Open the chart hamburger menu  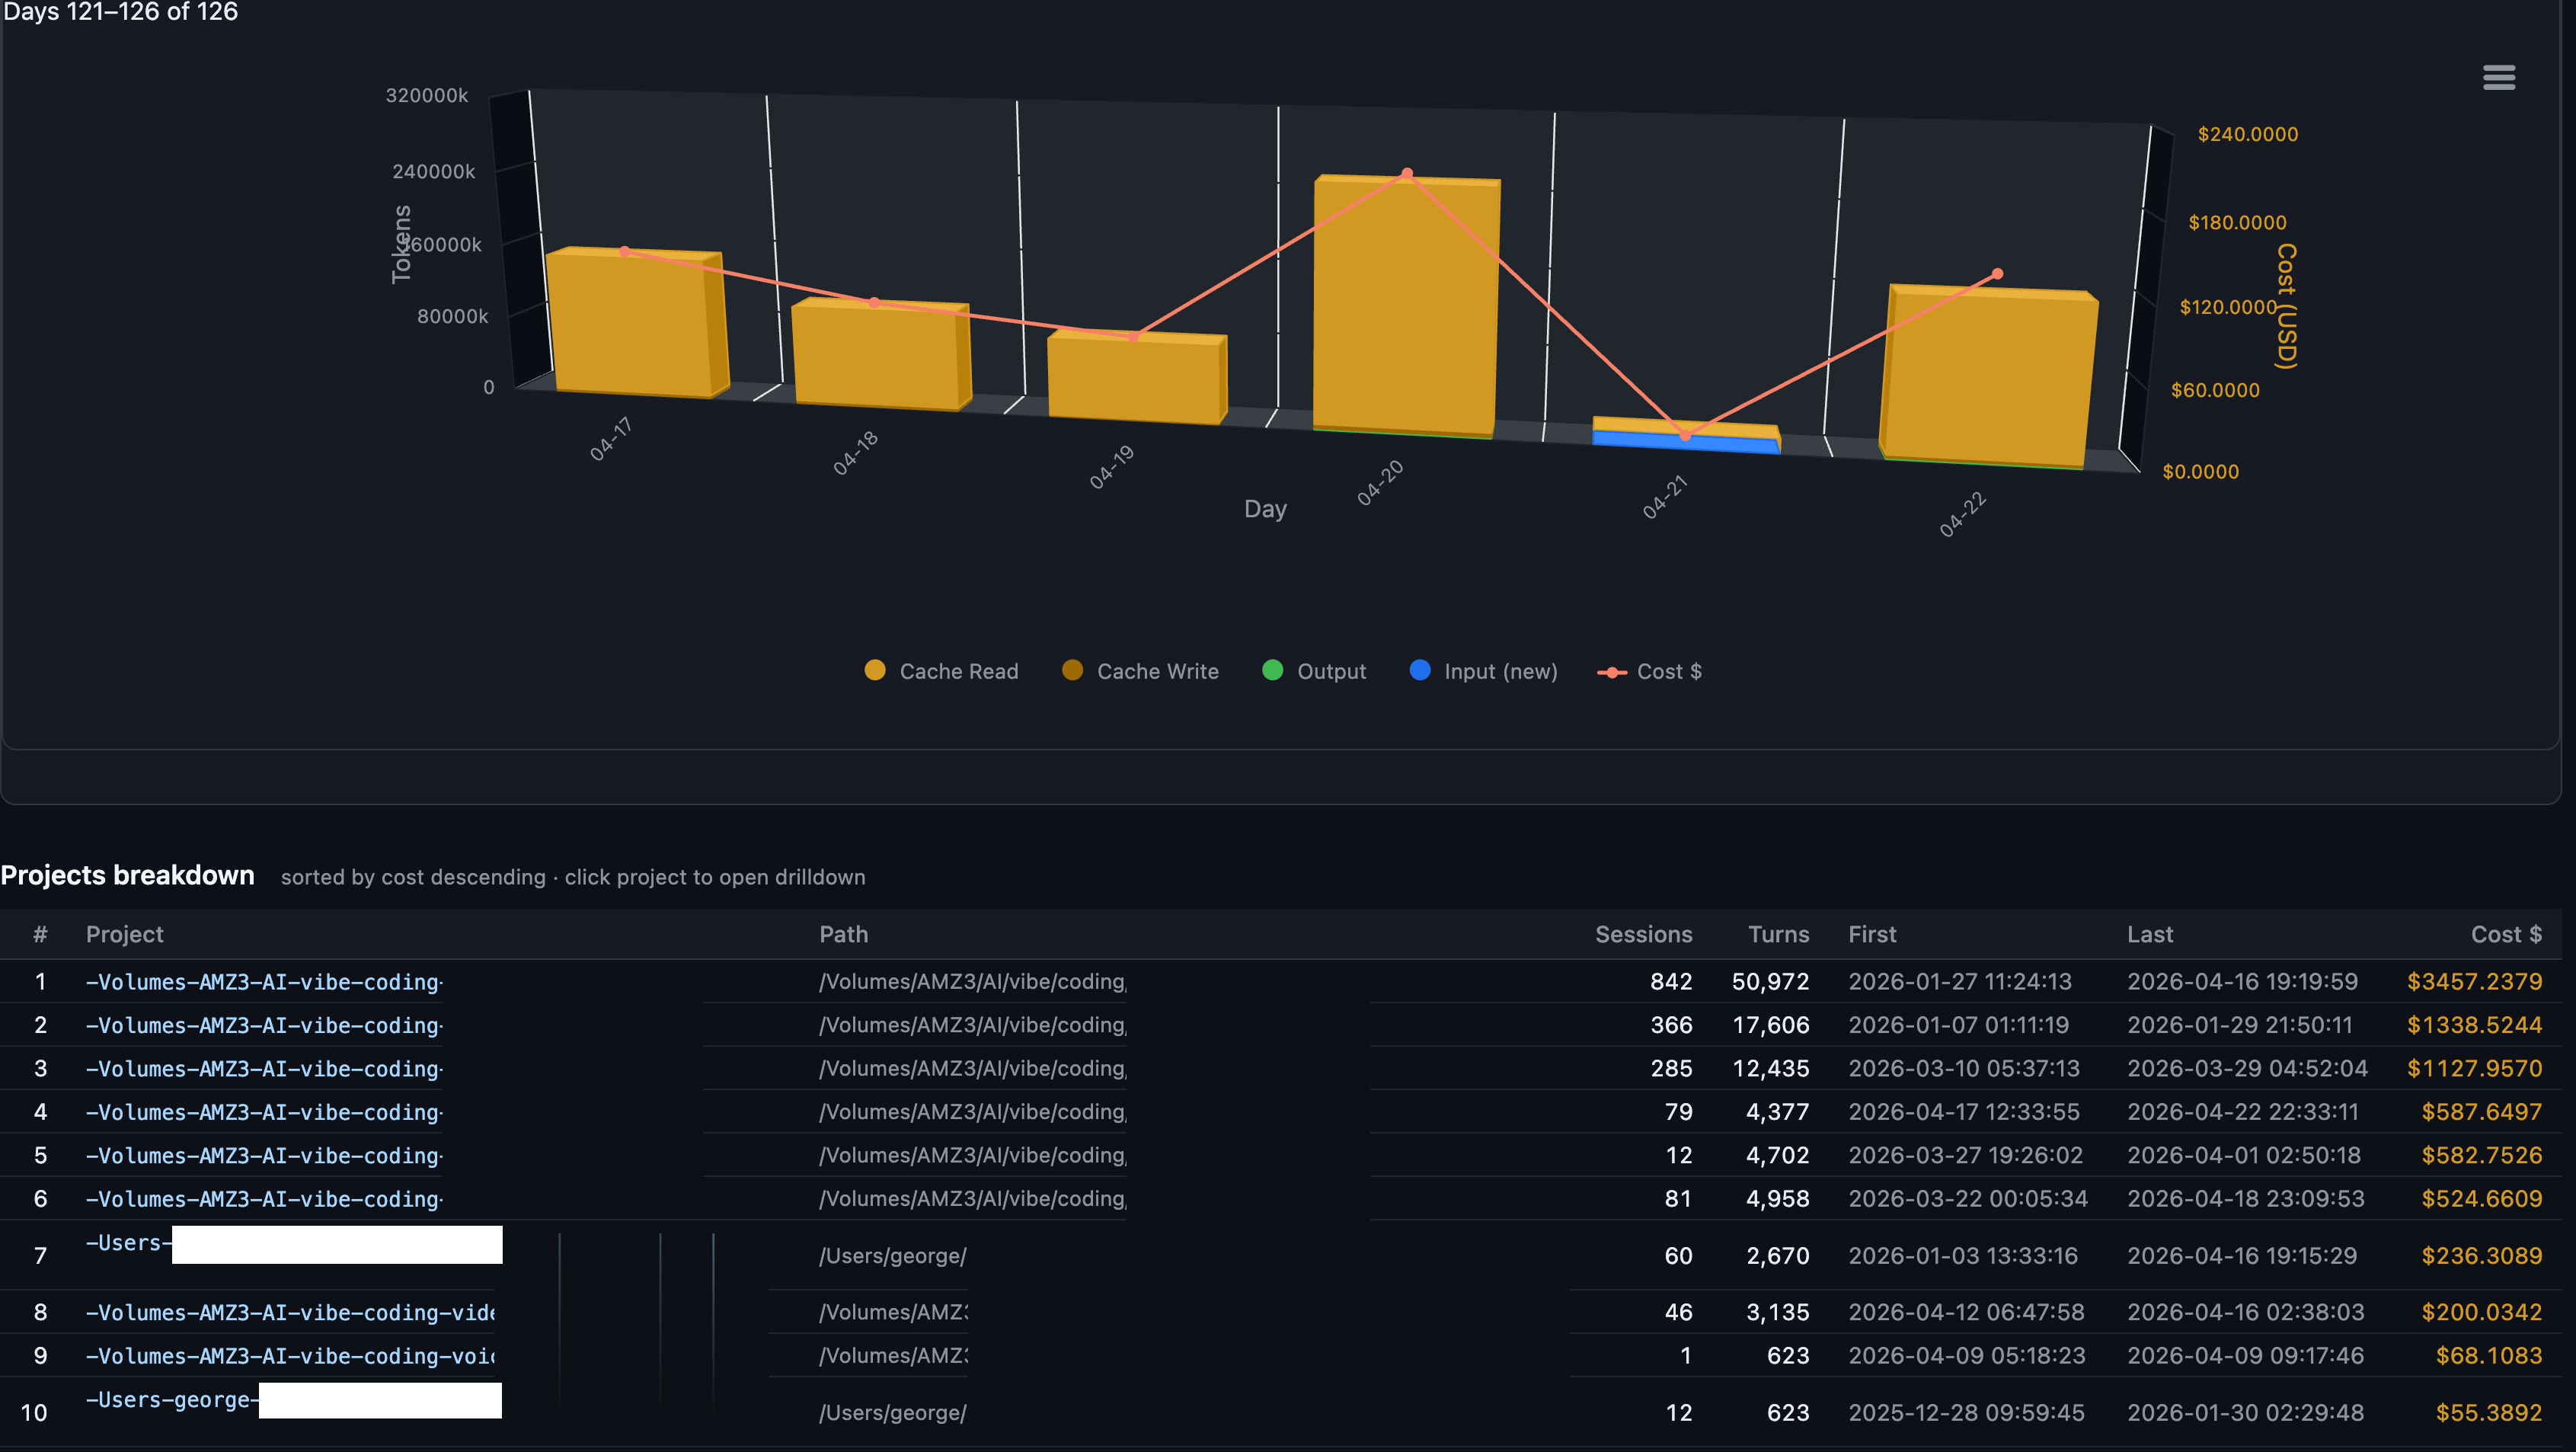pos(2498,77)
